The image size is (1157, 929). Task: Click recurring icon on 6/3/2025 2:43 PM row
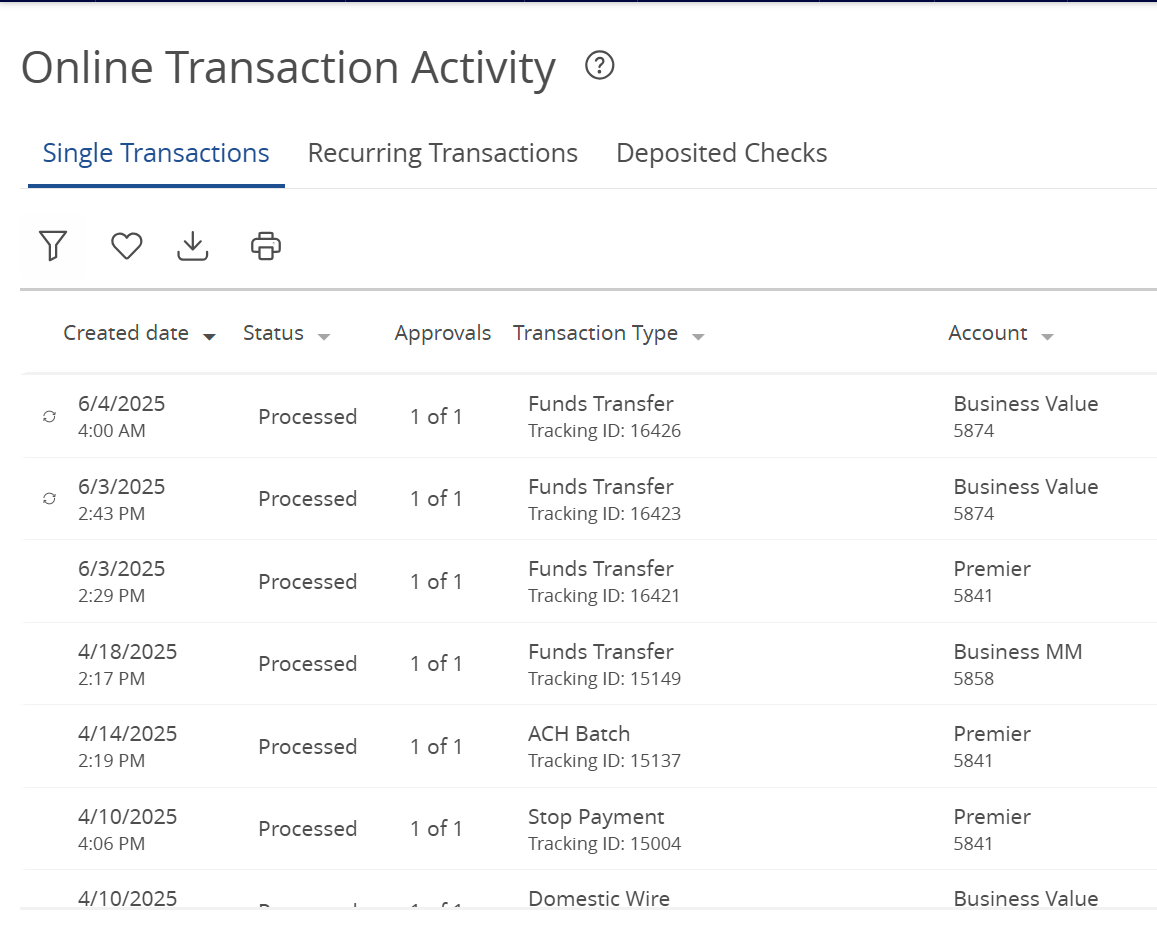pyautogui.click(x=49, y=499)
